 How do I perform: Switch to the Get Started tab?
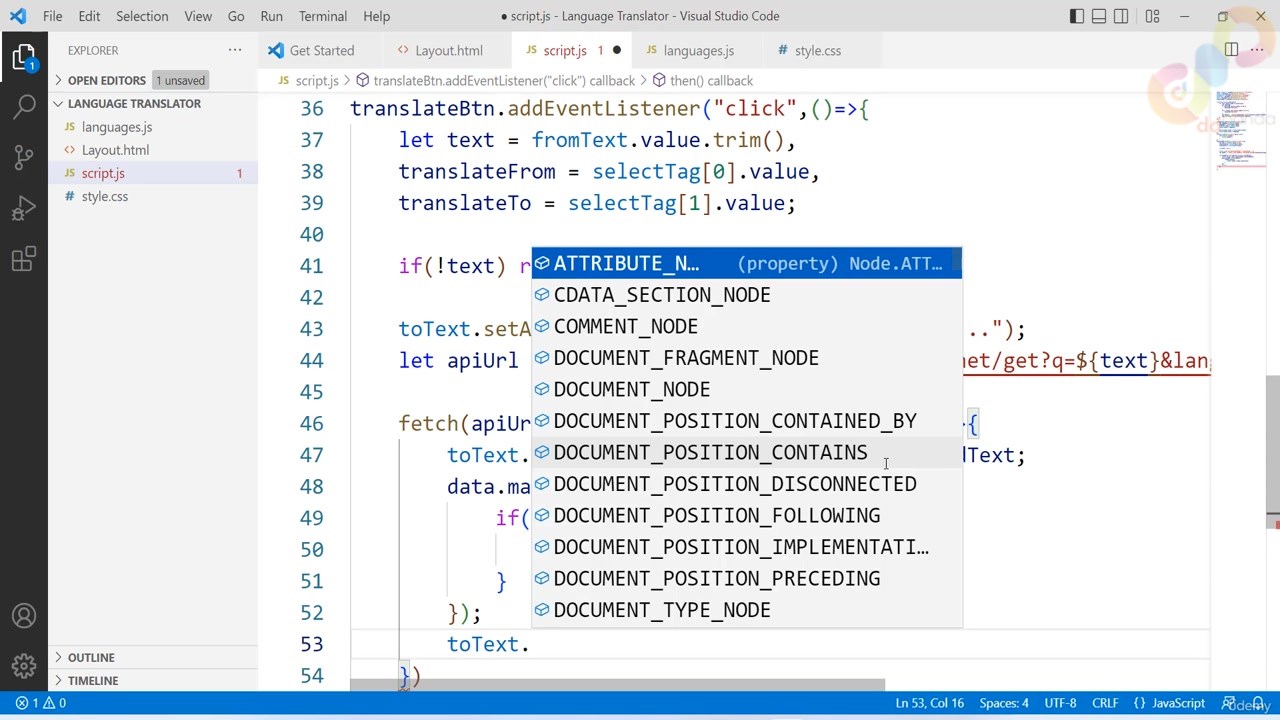(x=320, y=50)
